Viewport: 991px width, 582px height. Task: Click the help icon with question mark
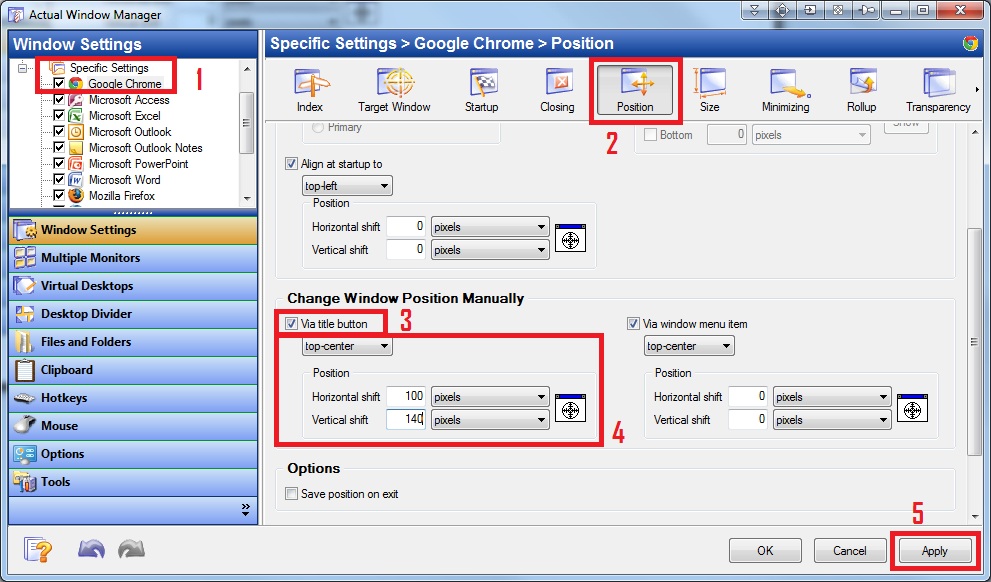tap(38, 549)
